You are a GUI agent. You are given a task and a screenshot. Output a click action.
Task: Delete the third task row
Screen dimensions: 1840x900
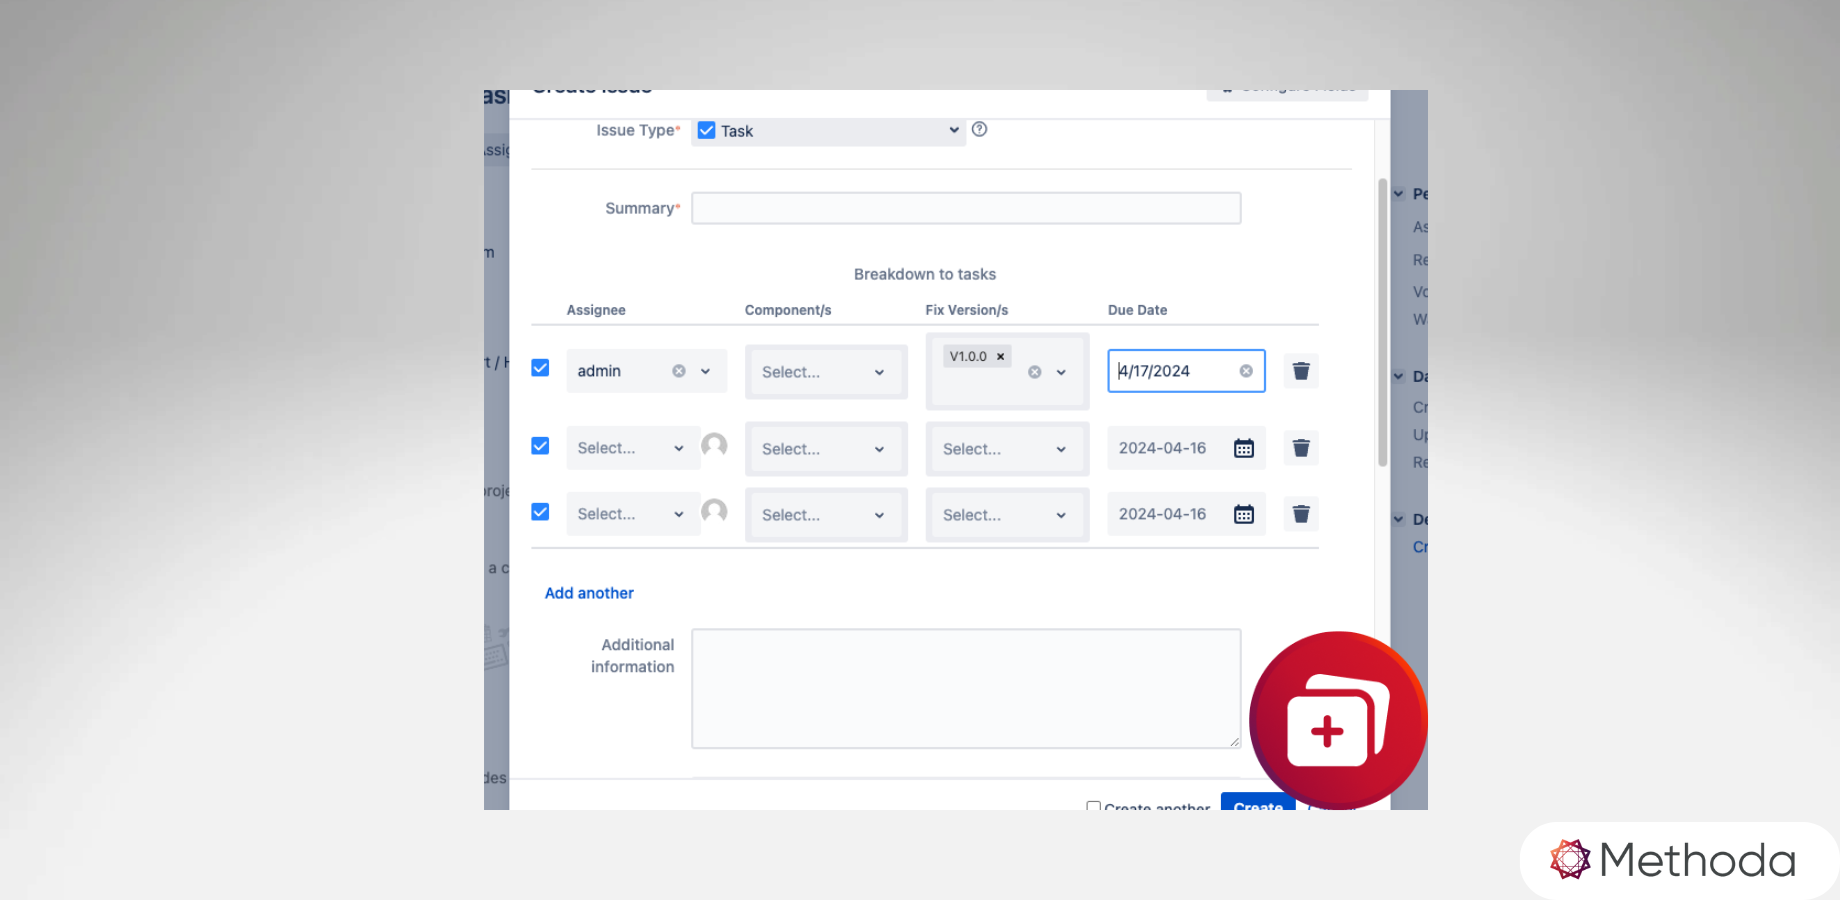1301,514
